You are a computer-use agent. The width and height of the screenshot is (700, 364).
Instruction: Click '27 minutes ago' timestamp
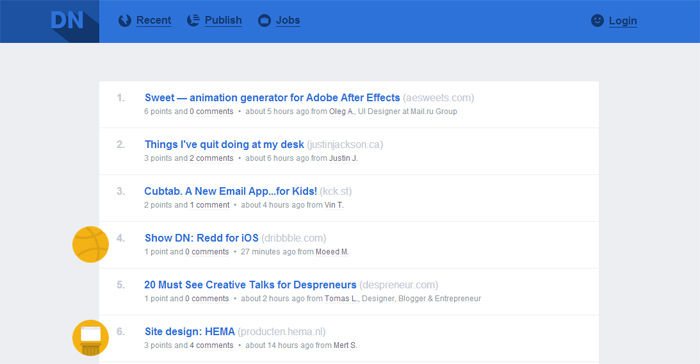coord(268,252)
